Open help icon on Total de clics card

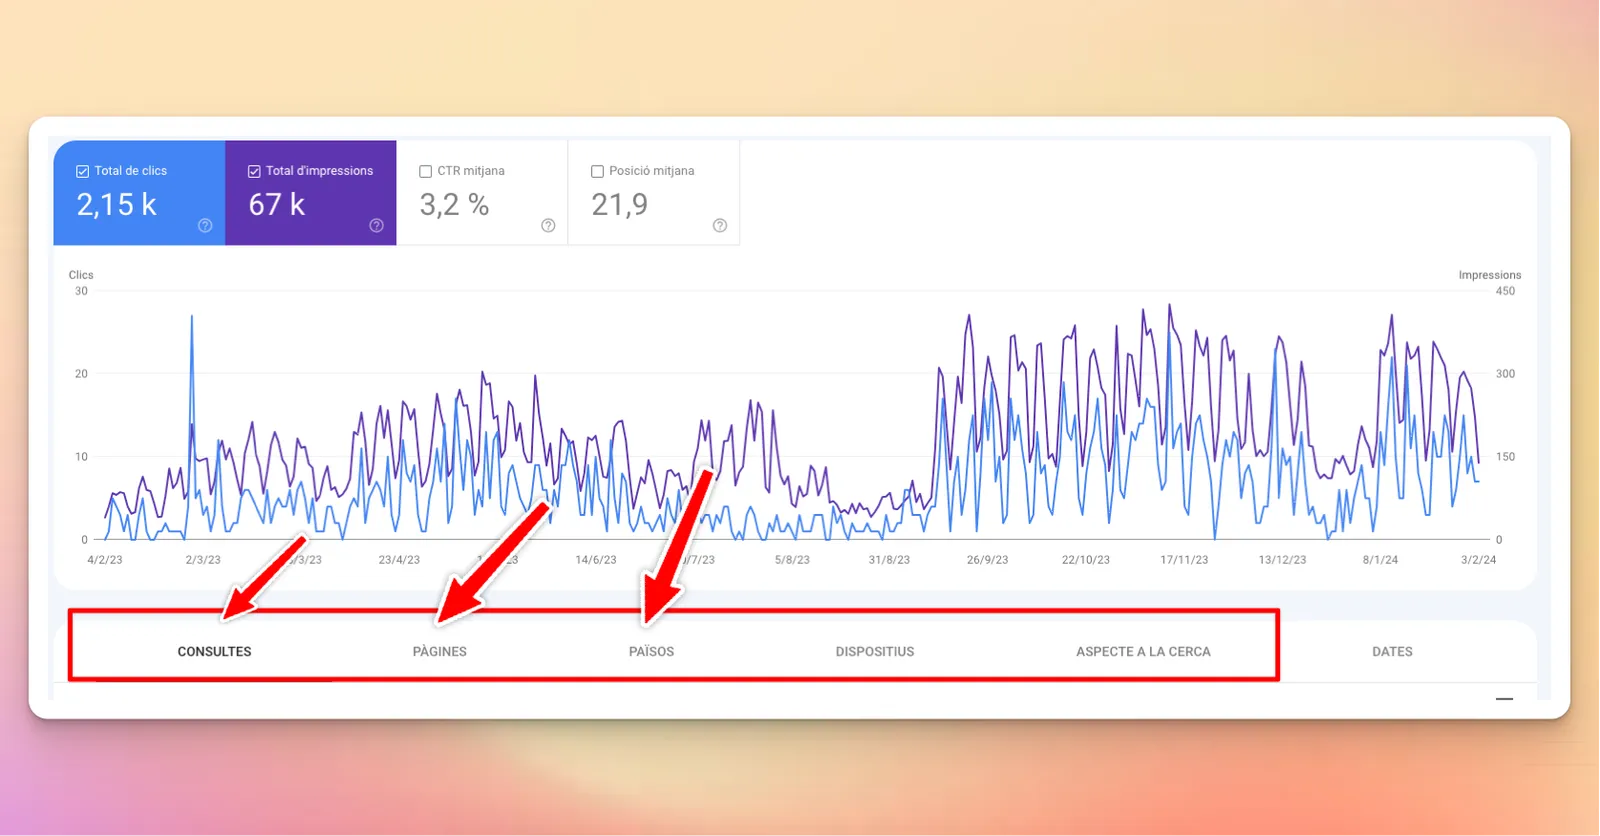pyautogui.click(x=205, y=226)
